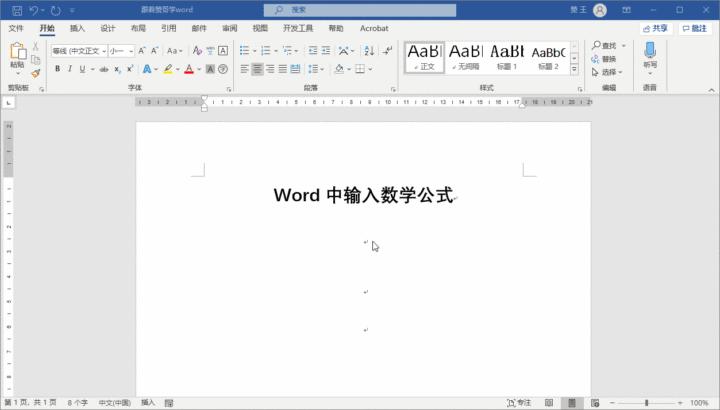Justify the paragraph text
Viewport: 720px width, 410px height.
(283, 69)
